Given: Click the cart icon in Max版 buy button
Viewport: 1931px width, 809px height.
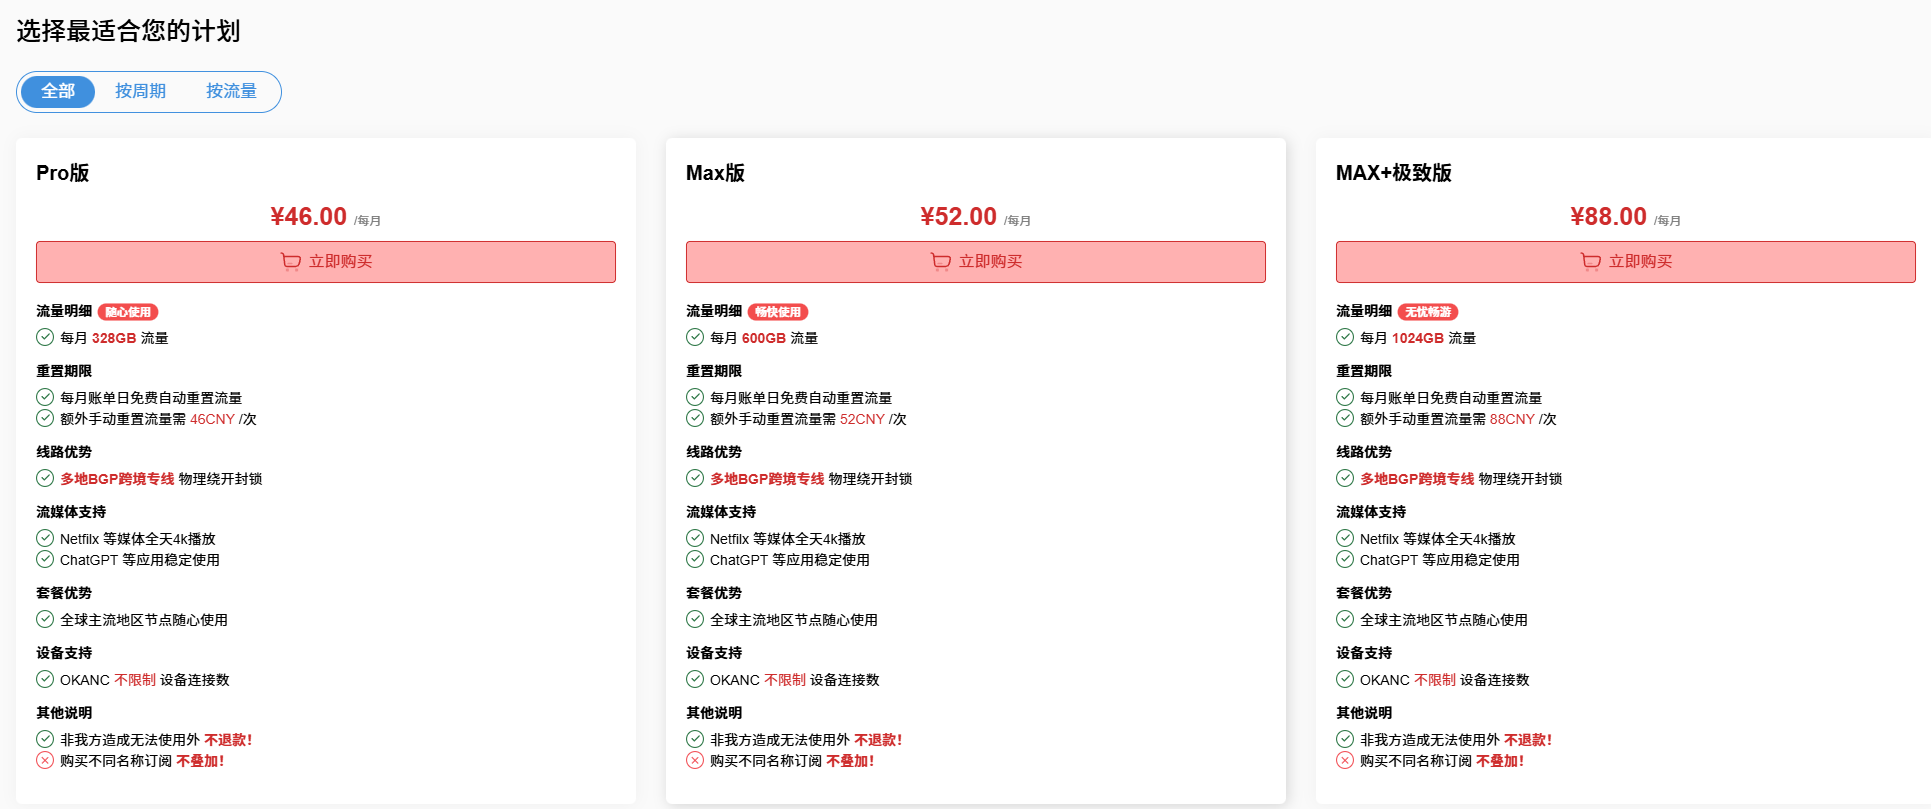Looking at the screenshot, I should coord(941,262).
